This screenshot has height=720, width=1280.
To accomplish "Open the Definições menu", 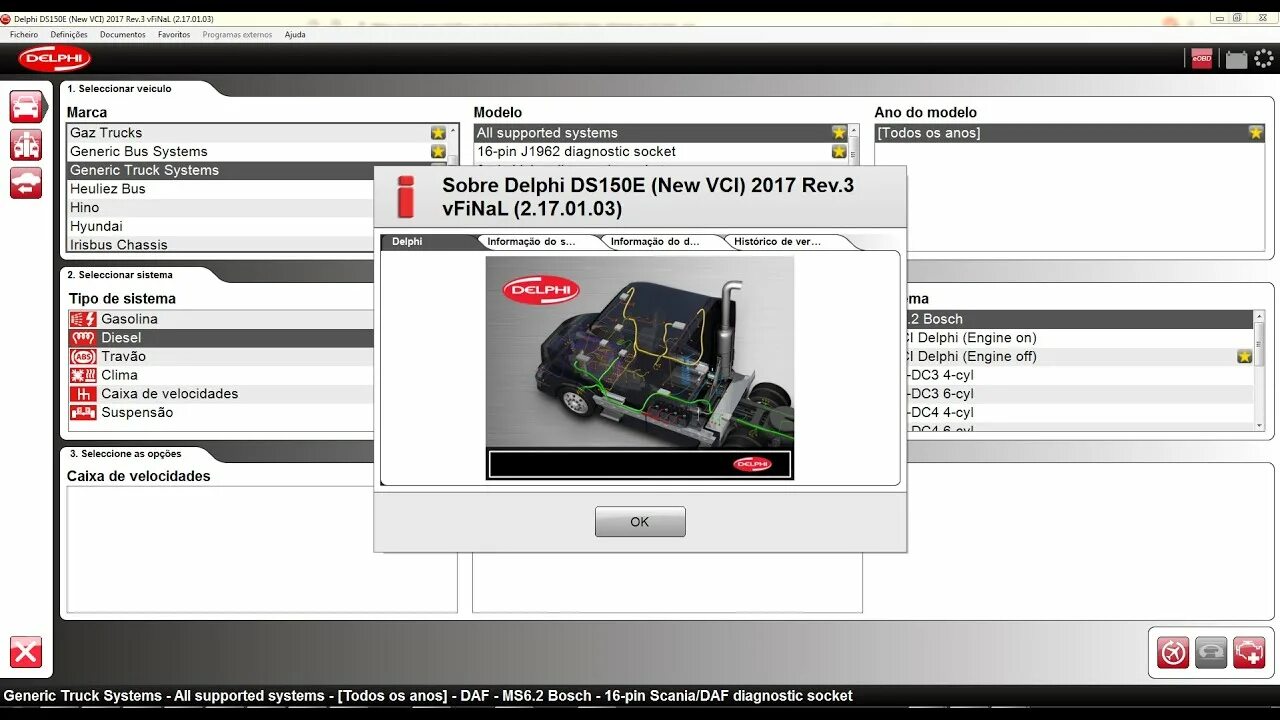I will point(69,35).
